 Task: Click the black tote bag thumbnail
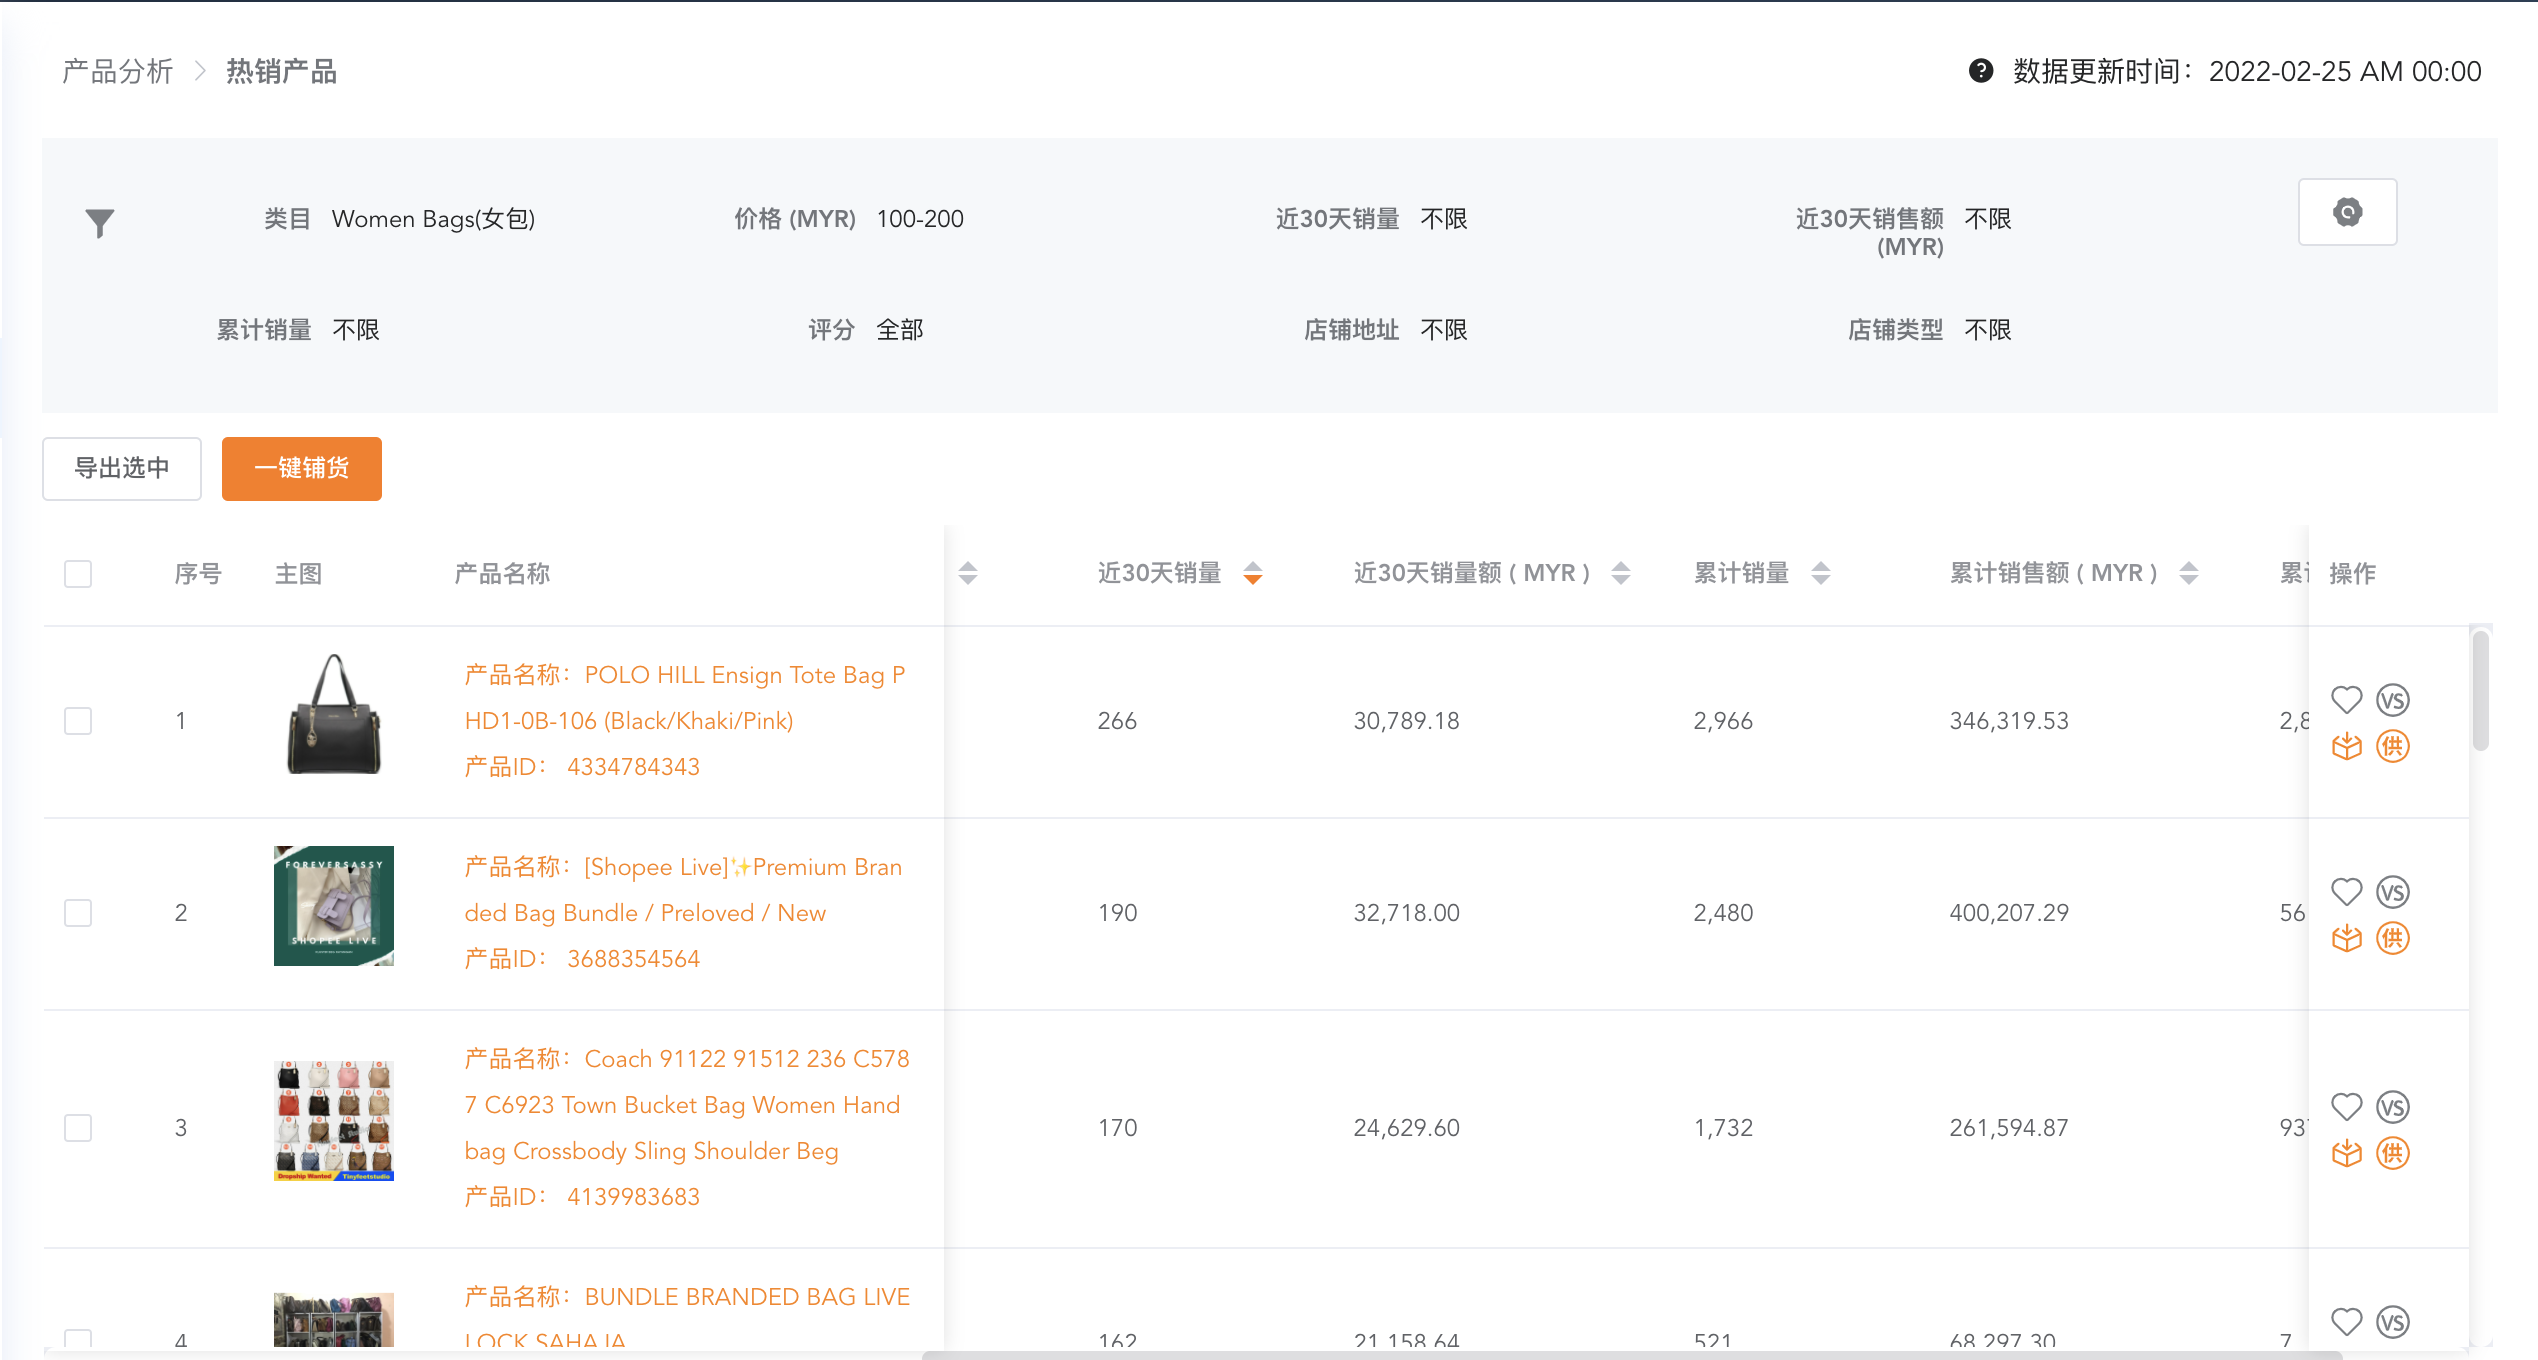click(x=334, y=714)
